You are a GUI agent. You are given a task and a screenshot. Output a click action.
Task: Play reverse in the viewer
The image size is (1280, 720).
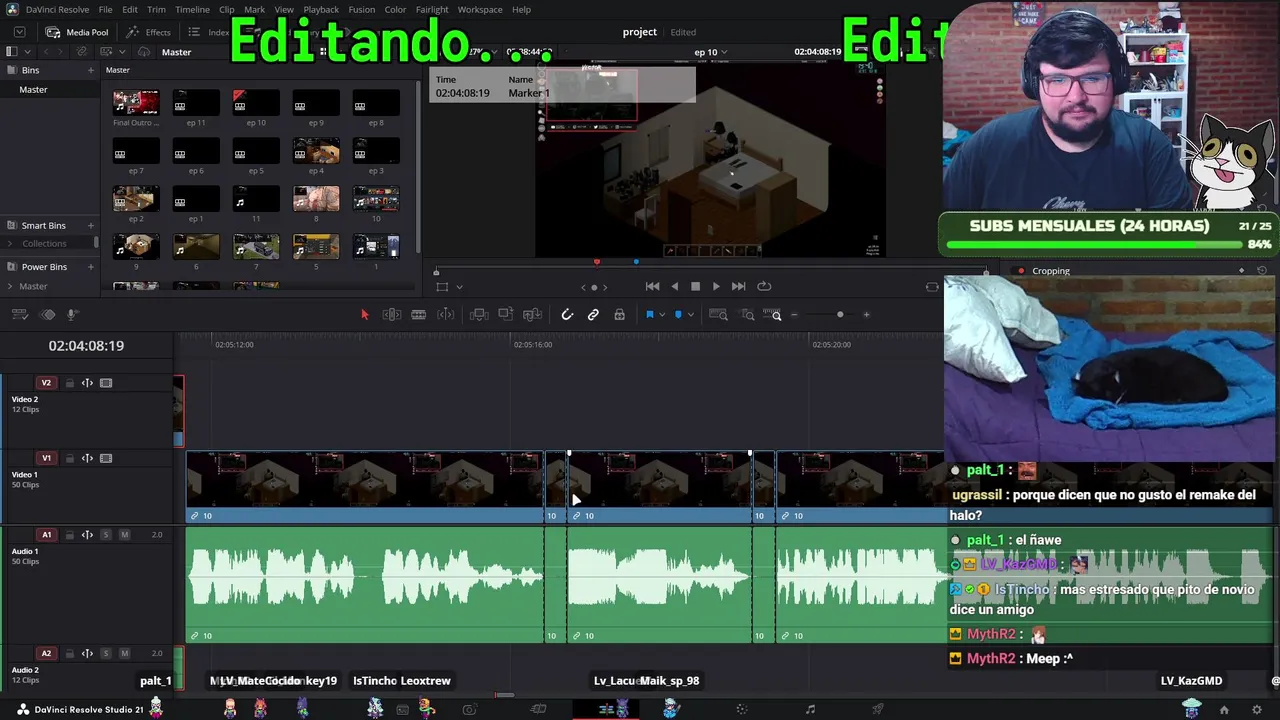coord(674,286)
